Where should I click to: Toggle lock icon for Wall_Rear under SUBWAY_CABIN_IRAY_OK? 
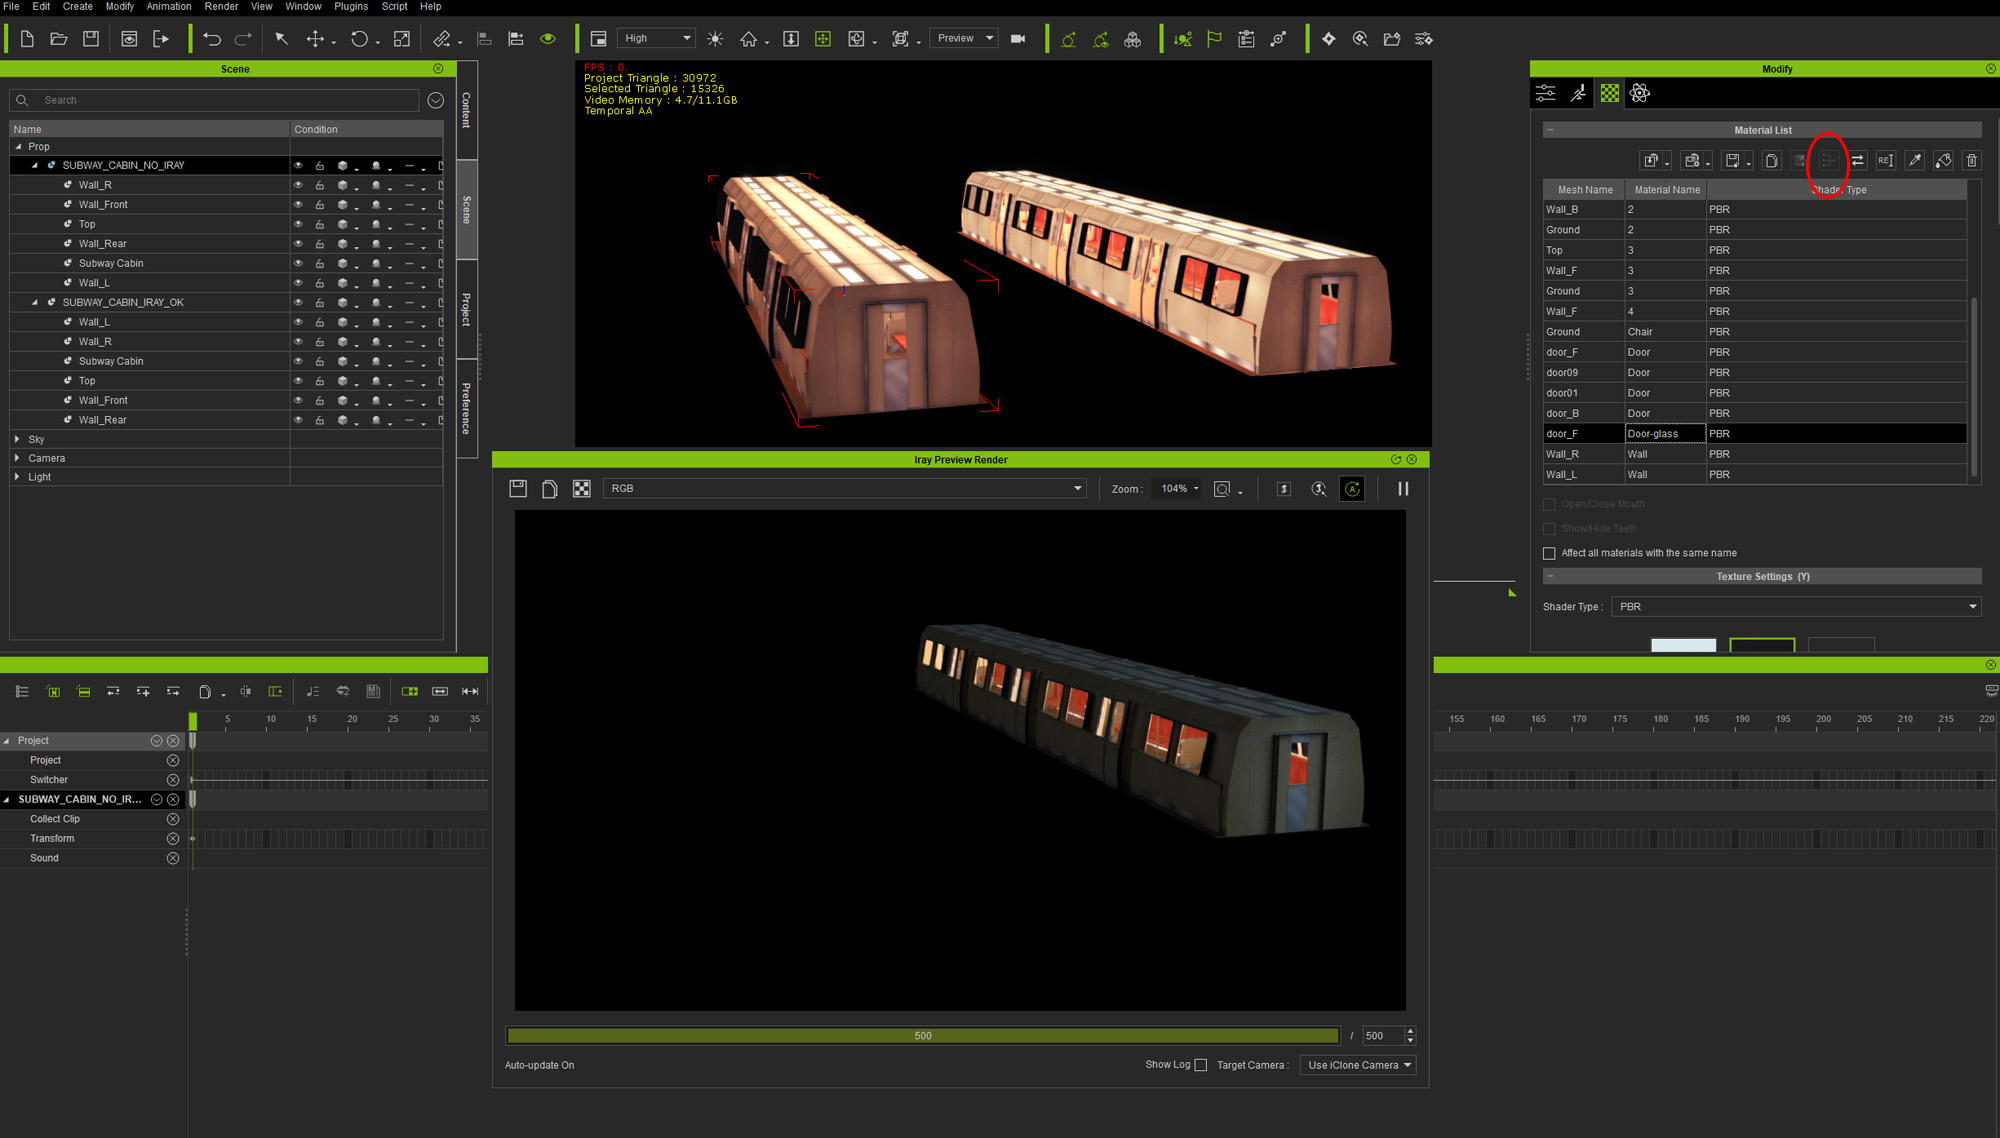[320, 420]
